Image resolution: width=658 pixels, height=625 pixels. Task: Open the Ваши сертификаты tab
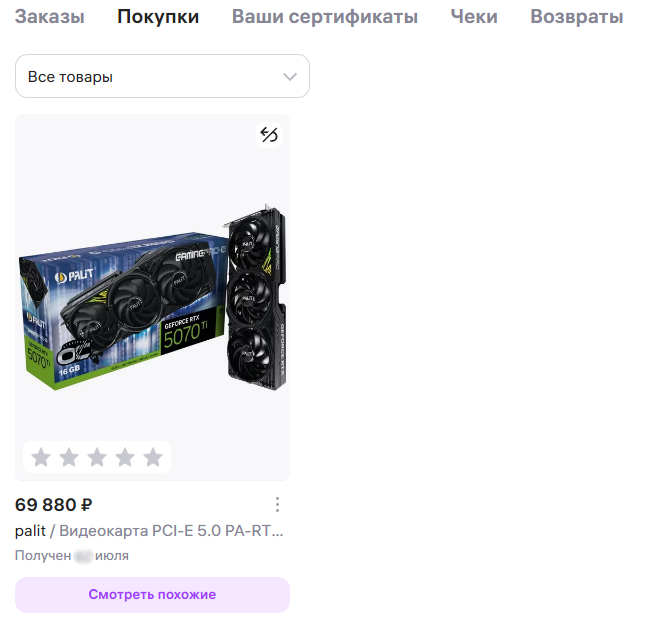coord(325,17)
